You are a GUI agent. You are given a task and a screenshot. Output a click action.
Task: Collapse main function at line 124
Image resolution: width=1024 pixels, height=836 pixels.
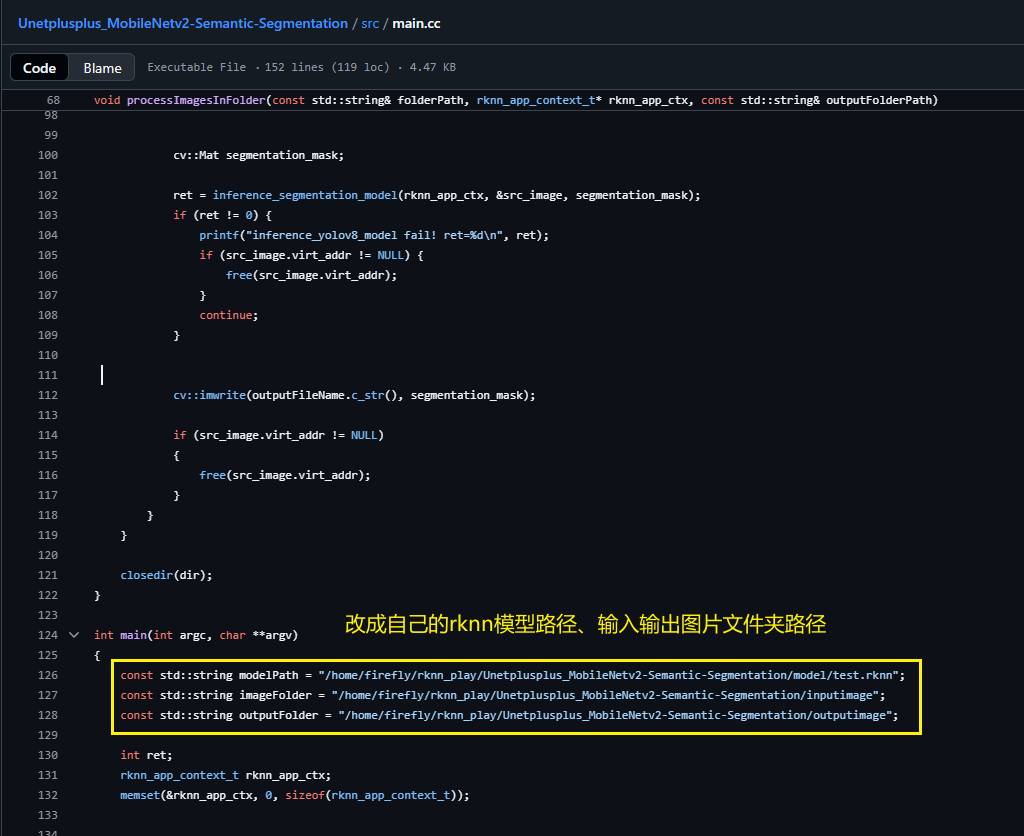pyautogui.click(x=74, y=635)
